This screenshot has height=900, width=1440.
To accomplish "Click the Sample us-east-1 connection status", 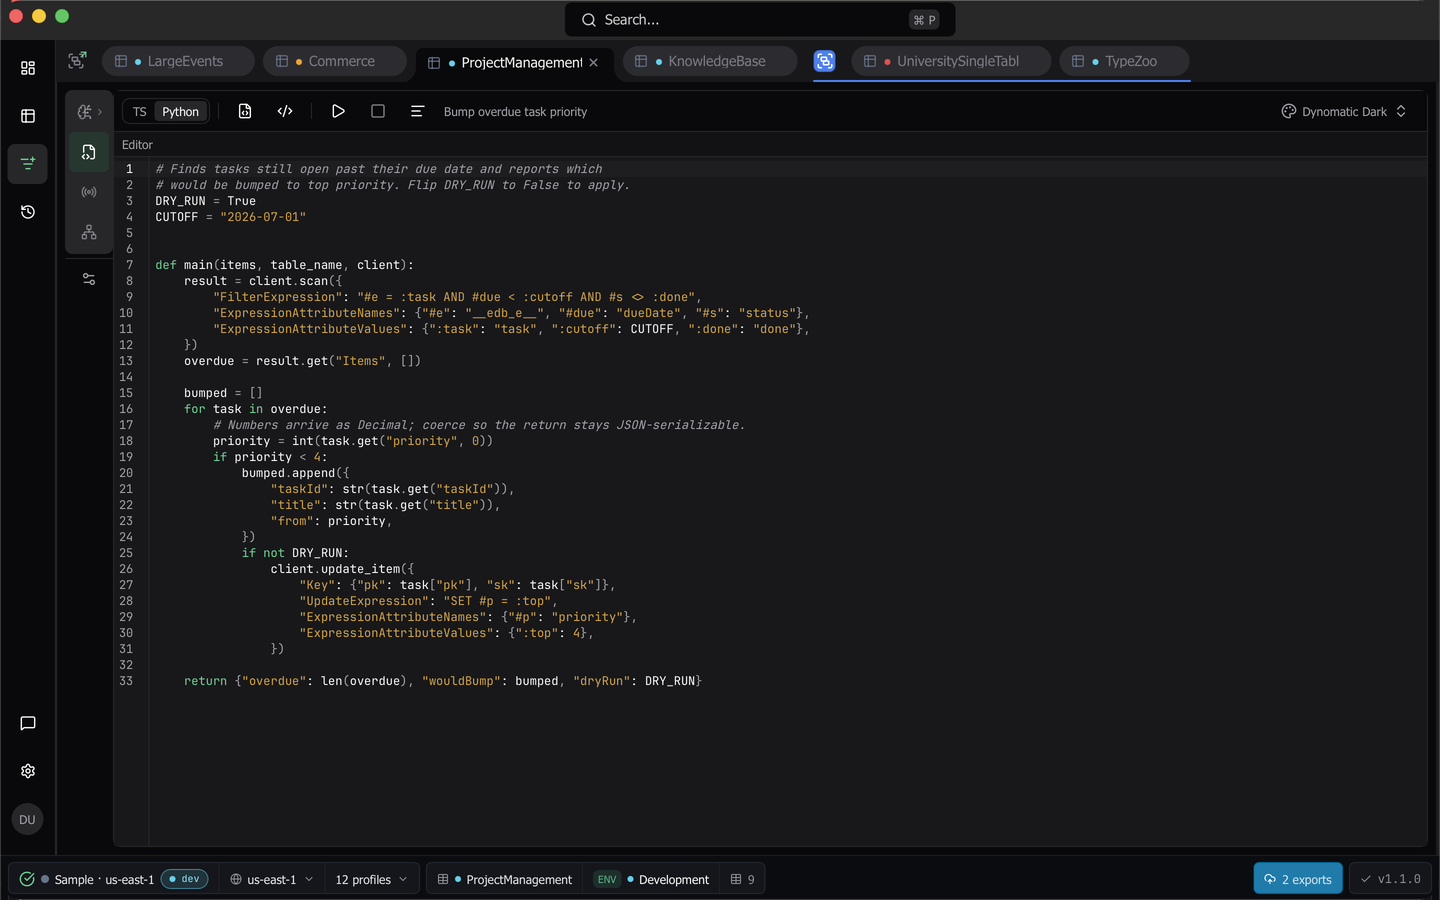I will click(104, 880).
